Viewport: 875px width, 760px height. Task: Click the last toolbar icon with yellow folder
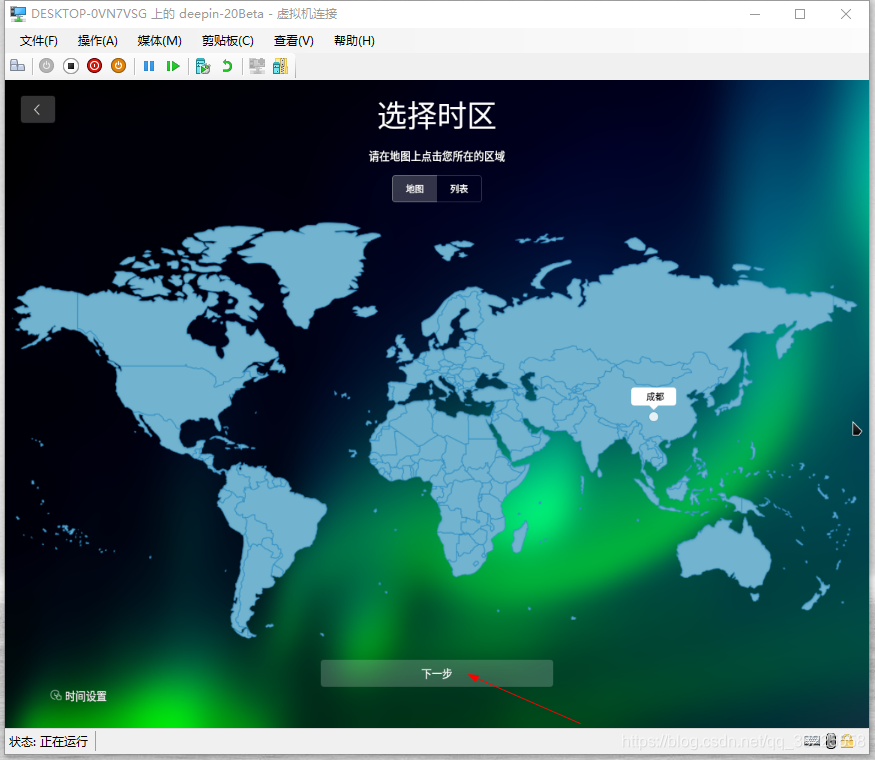click(280, 66)
